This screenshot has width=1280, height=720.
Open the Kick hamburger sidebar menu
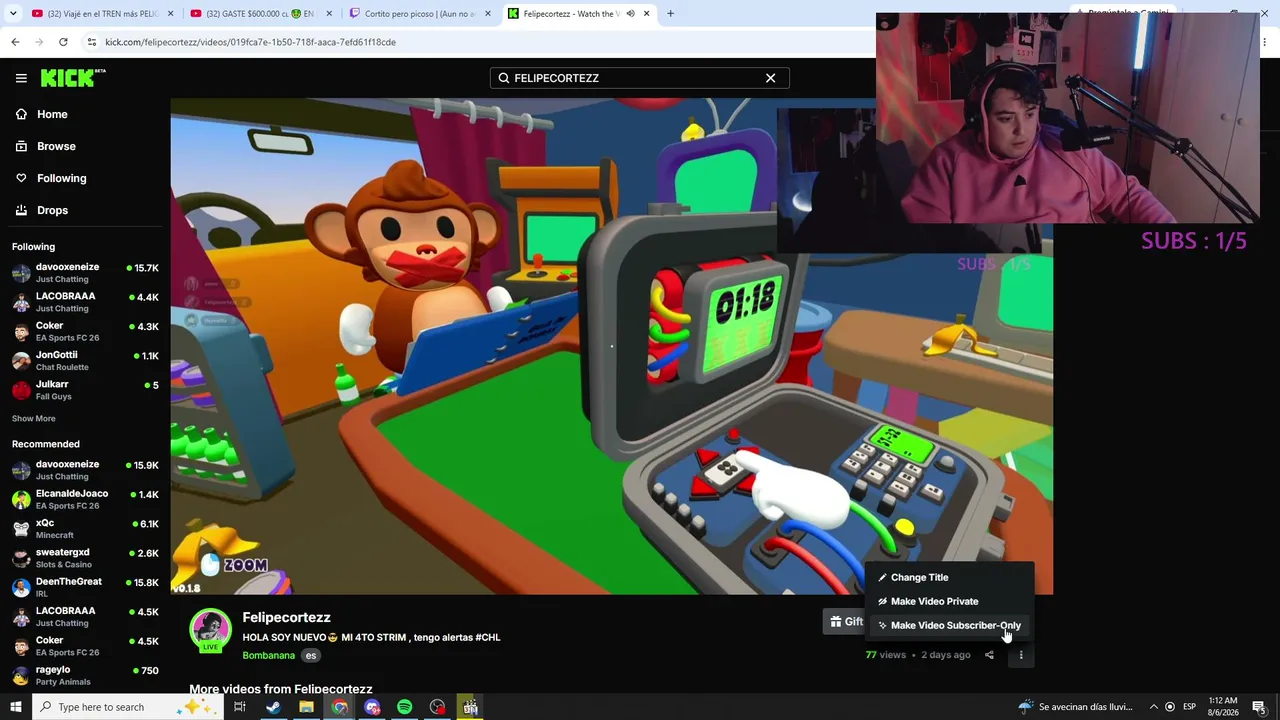(x=21, y=78)
